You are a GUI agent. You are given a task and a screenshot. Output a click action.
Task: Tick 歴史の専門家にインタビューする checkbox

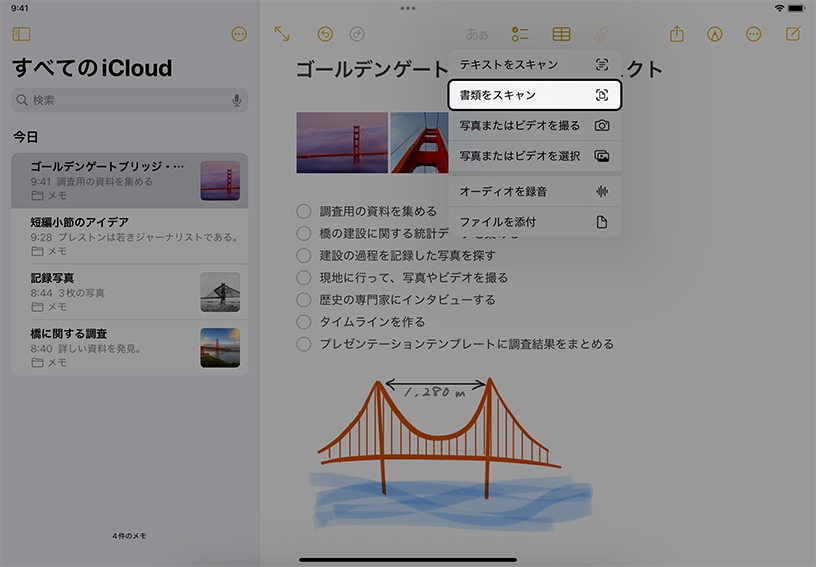point(304,300)
